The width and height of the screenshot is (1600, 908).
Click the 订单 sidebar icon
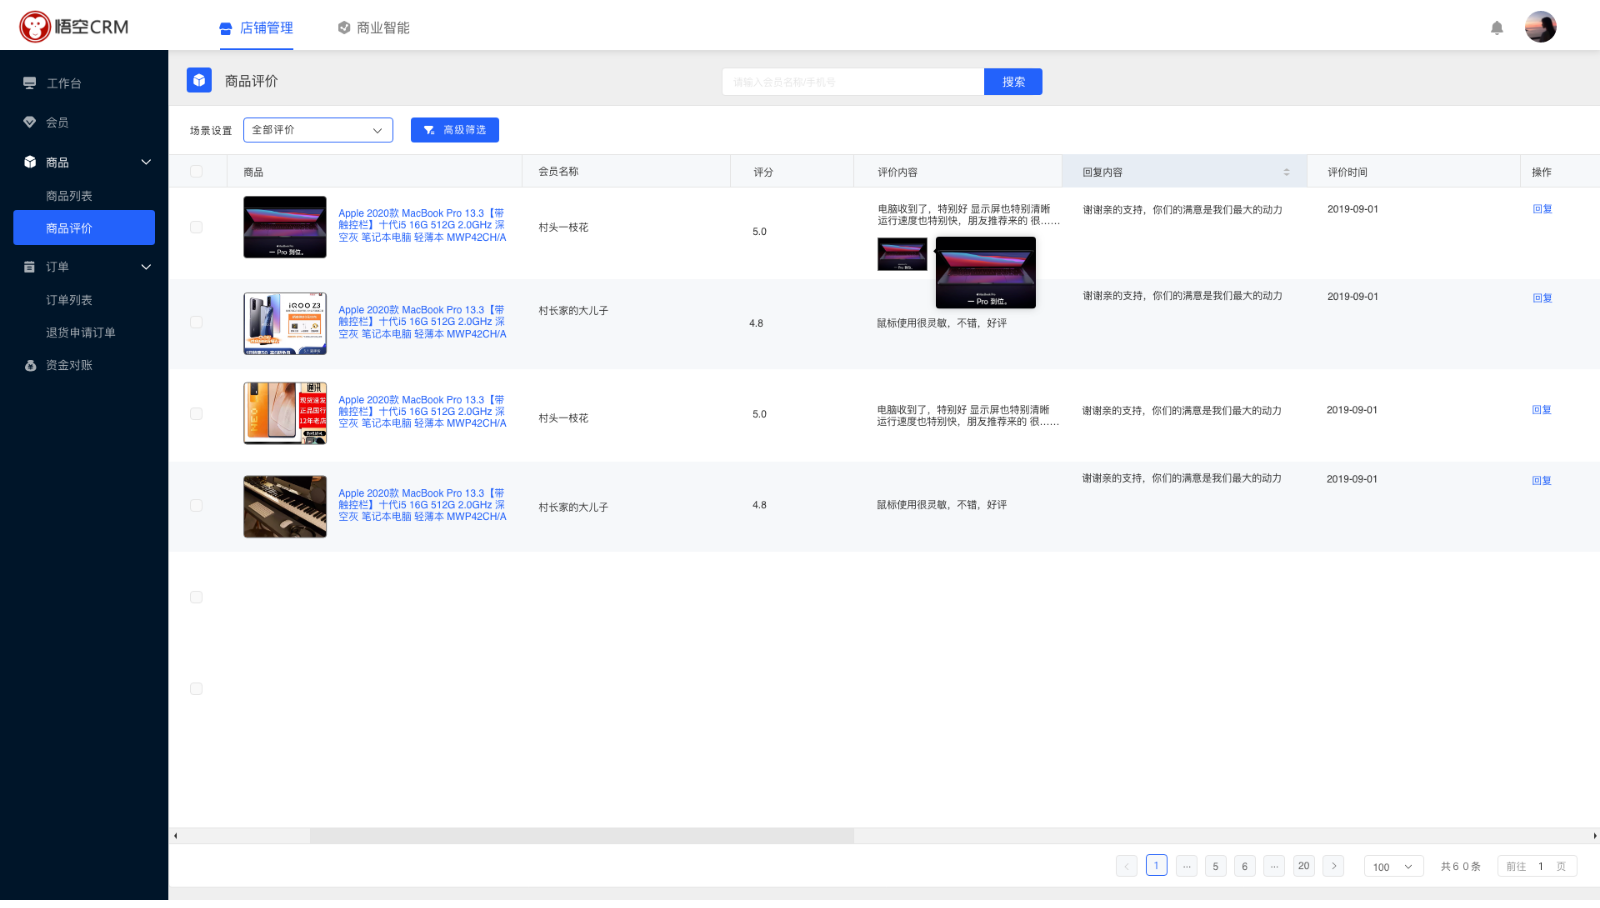(x=30, y=267)
